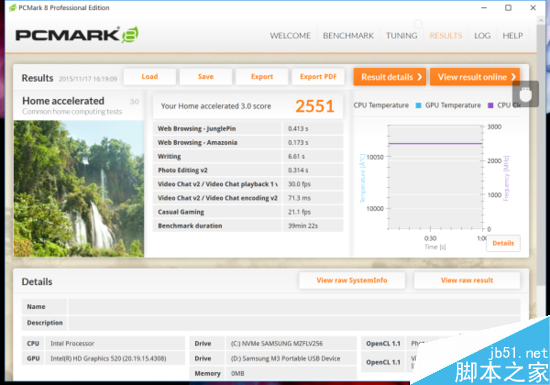This screenshot has width=550, height=385.
Task: Click the Writing result row
Action: (x=248, y=156)
